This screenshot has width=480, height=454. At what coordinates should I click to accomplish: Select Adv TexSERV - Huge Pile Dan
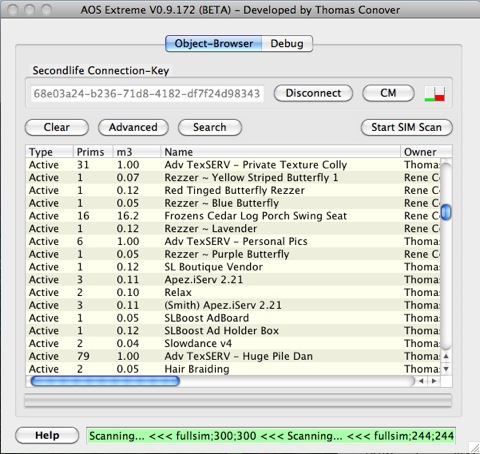[233, 356]
